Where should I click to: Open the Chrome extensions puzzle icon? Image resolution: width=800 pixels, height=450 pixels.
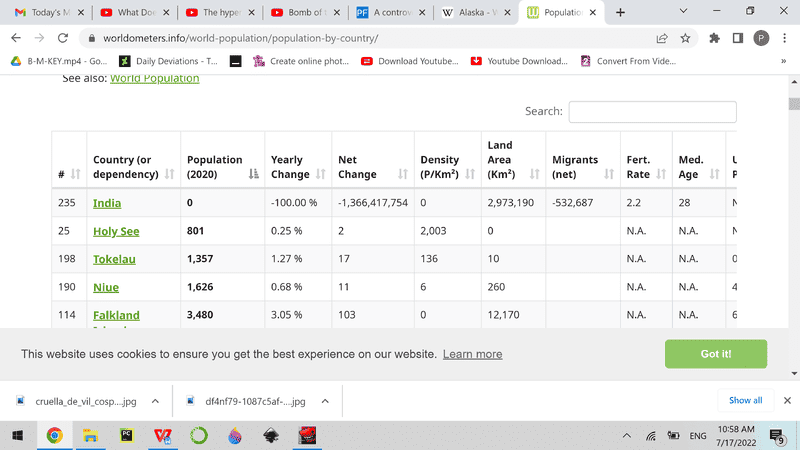[x=714, y=38]
